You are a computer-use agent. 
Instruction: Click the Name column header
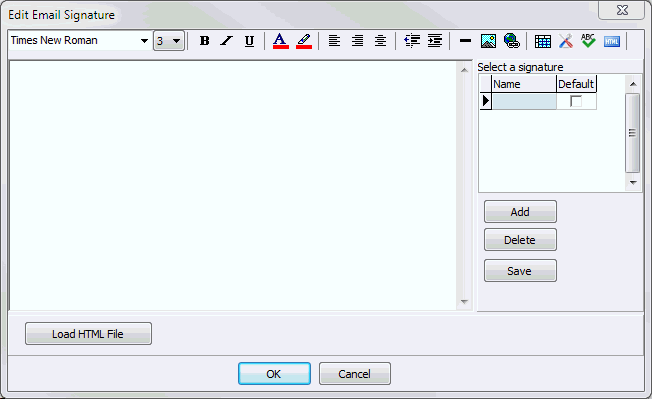coord(524,84)
